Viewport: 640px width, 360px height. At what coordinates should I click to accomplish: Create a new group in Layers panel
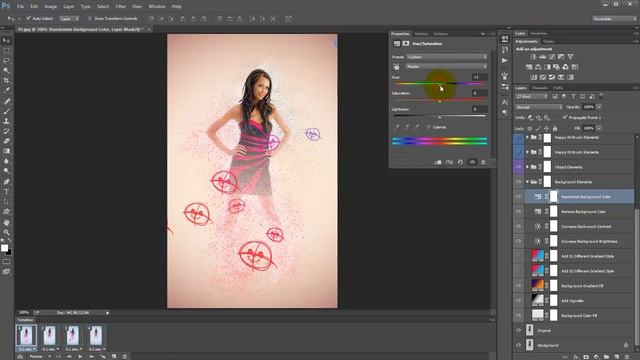pyautogui.click(x=606, y=357)
